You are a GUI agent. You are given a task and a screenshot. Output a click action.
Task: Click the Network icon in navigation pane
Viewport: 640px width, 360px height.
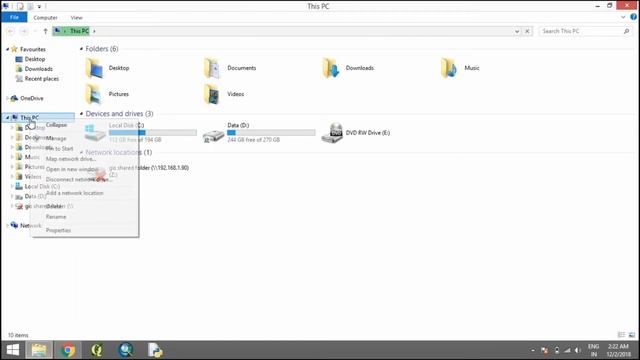tap(15, 225)
